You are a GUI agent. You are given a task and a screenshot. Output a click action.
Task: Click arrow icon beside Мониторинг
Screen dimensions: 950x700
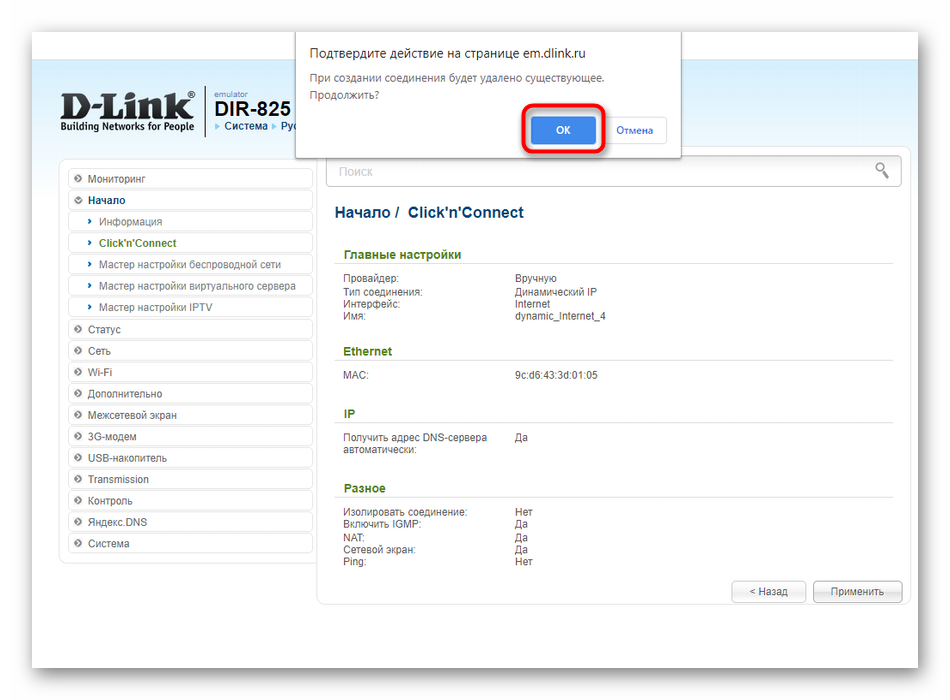tap(78, 179)
